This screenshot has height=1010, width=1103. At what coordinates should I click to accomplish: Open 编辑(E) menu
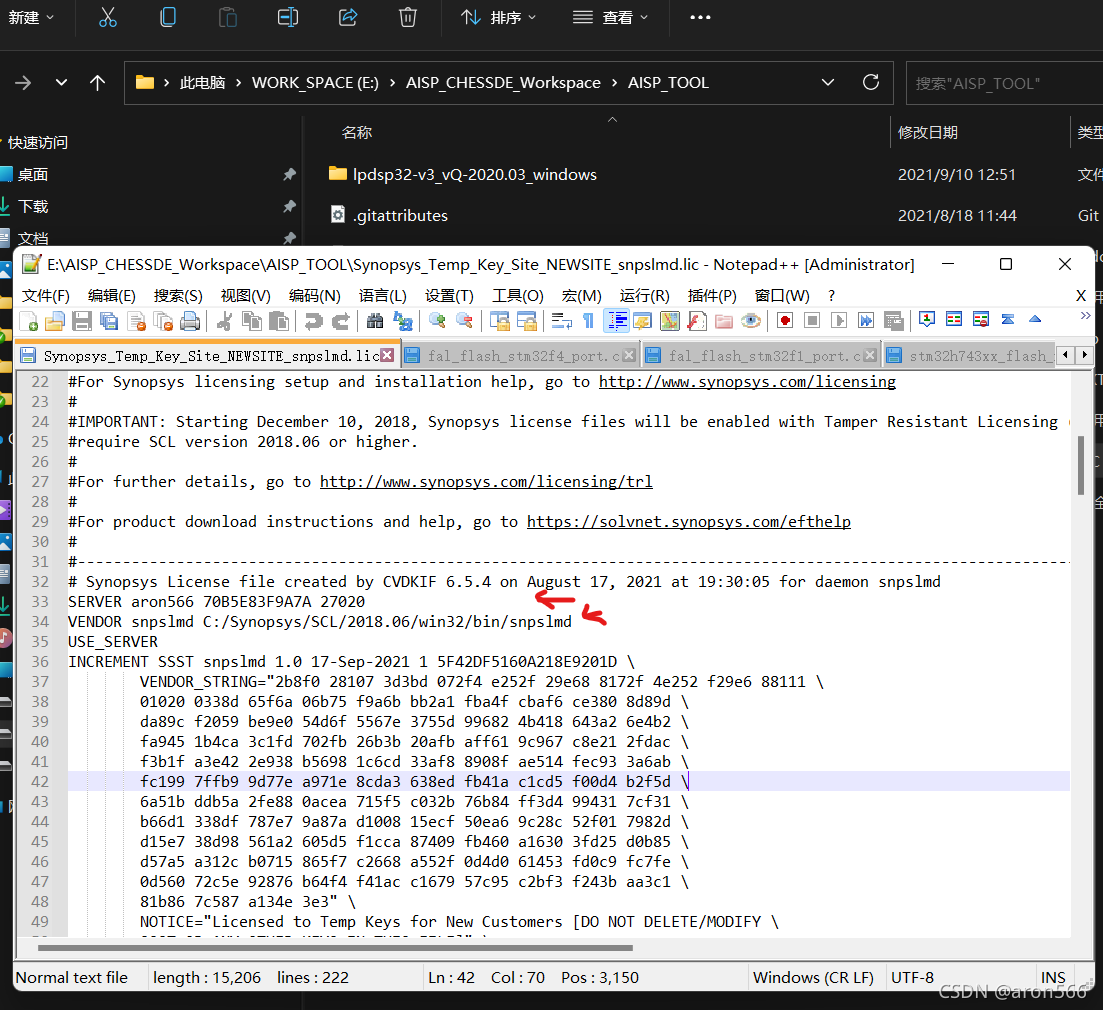pos(112,296)
